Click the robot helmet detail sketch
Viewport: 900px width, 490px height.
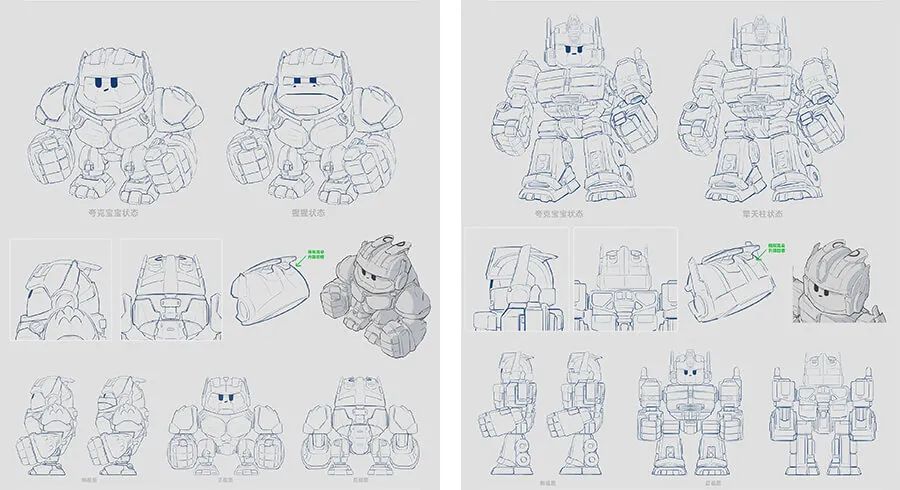(728, 283)
